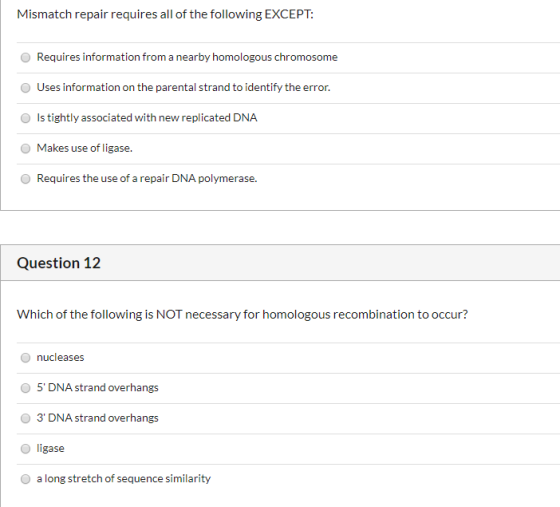
Task: Click the homologous recombination question text
Action: click(x=242, y=315)
